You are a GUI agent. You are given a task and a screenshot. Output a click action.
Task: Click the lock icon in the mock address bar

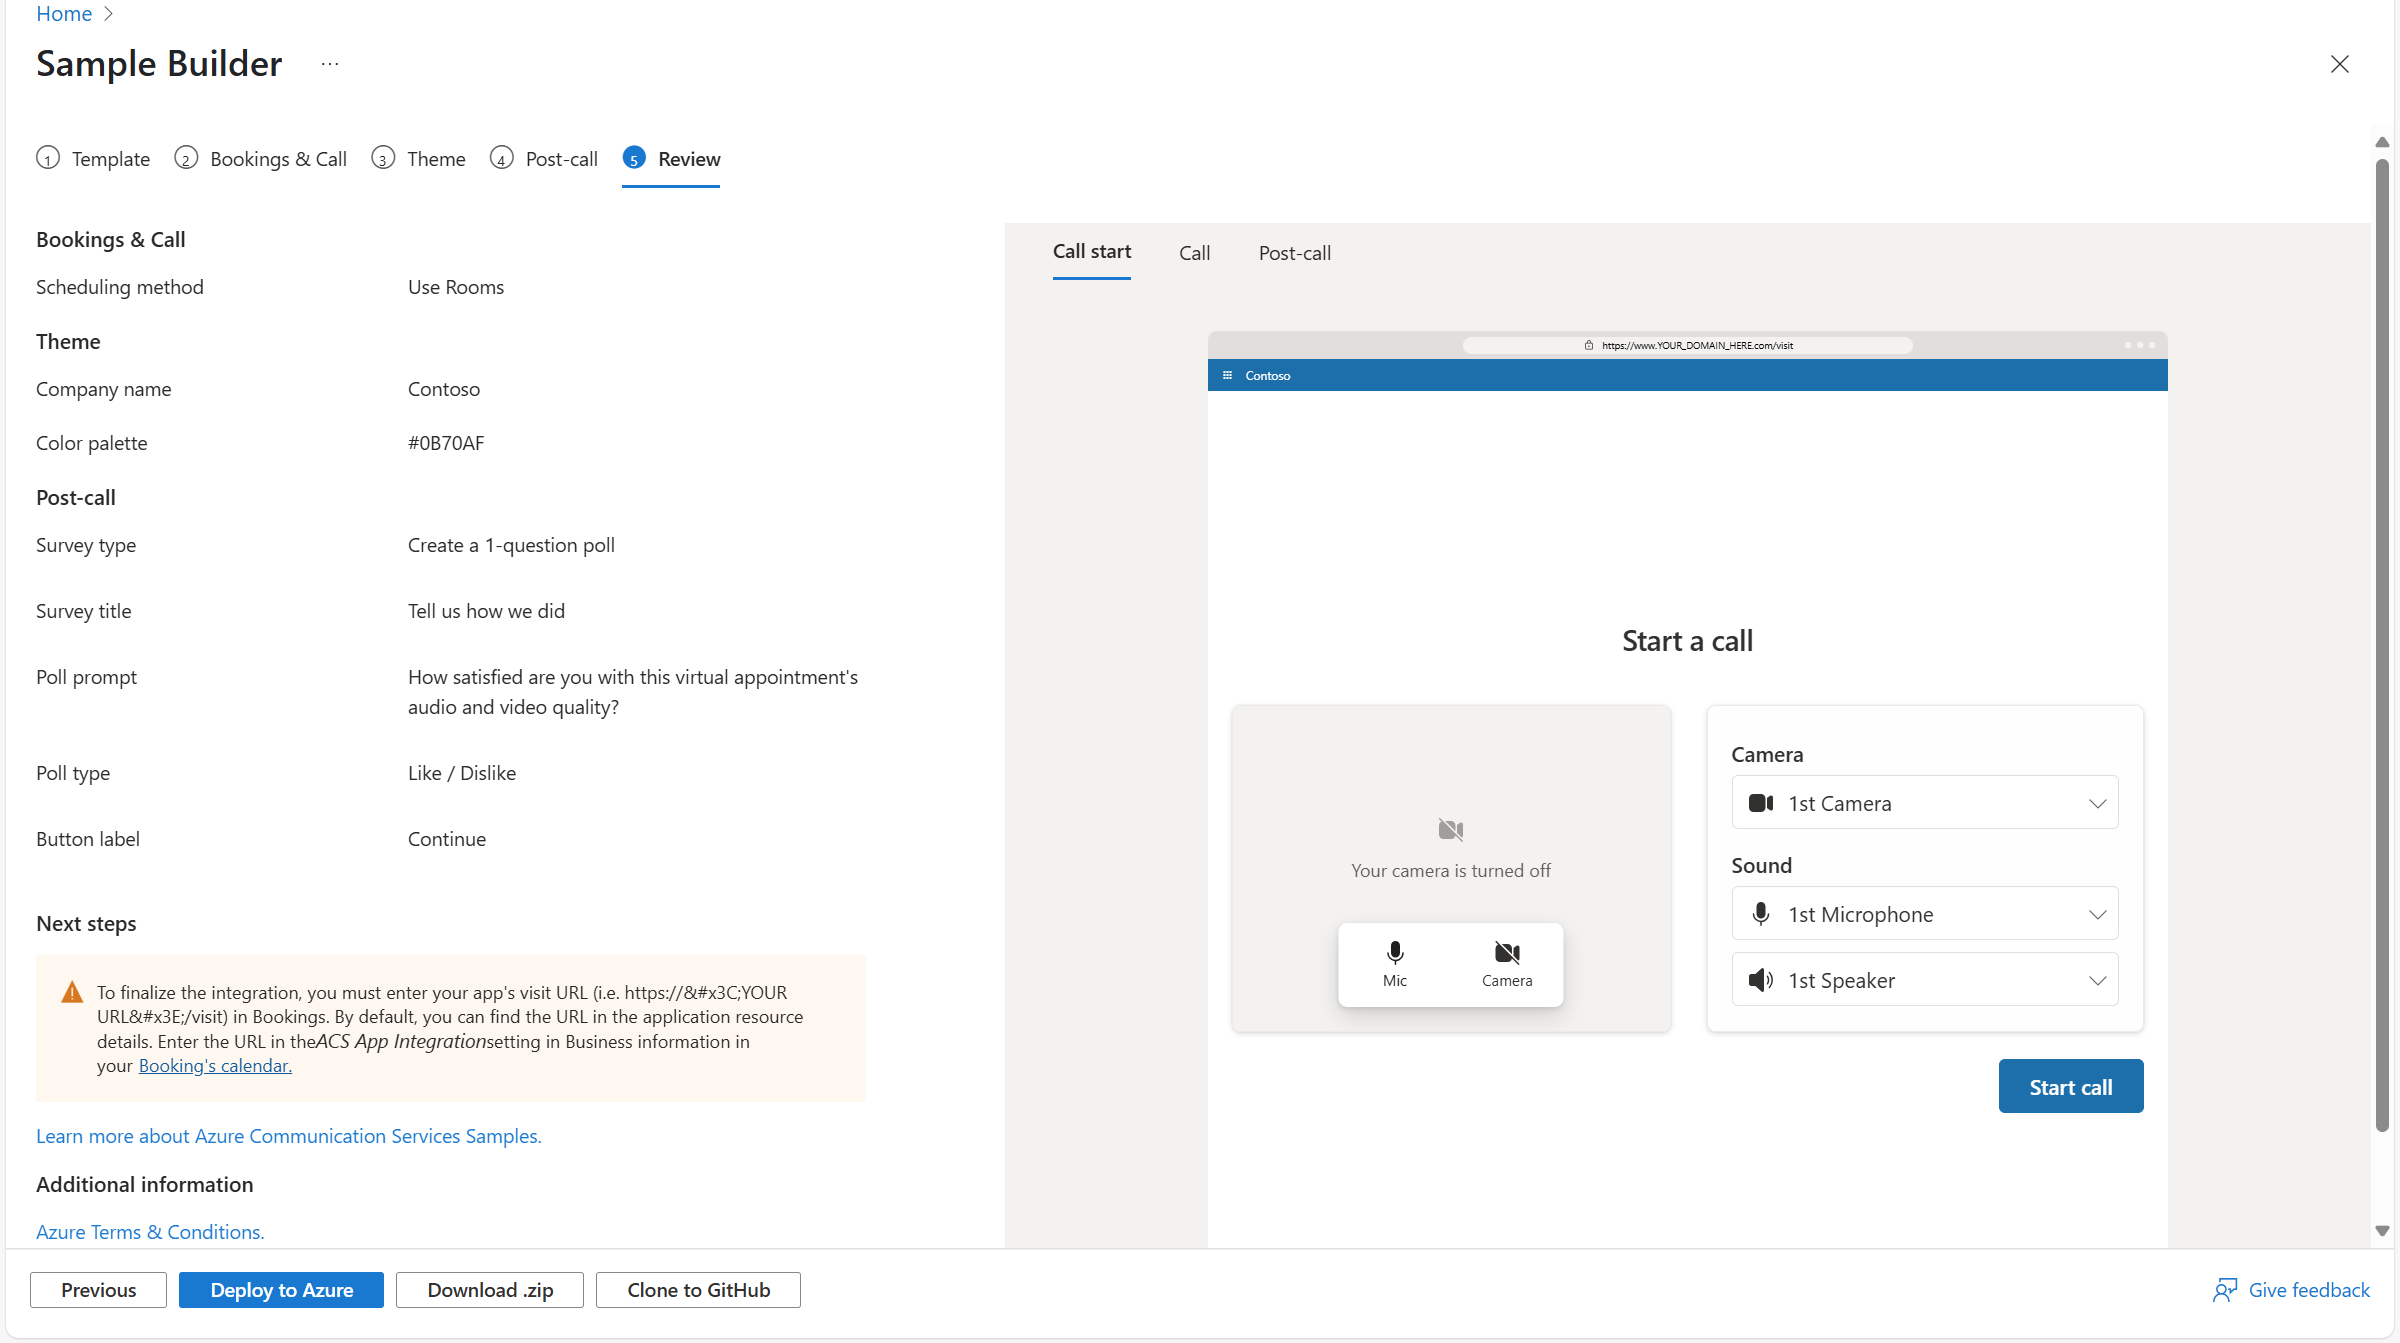coord(1588,344)
